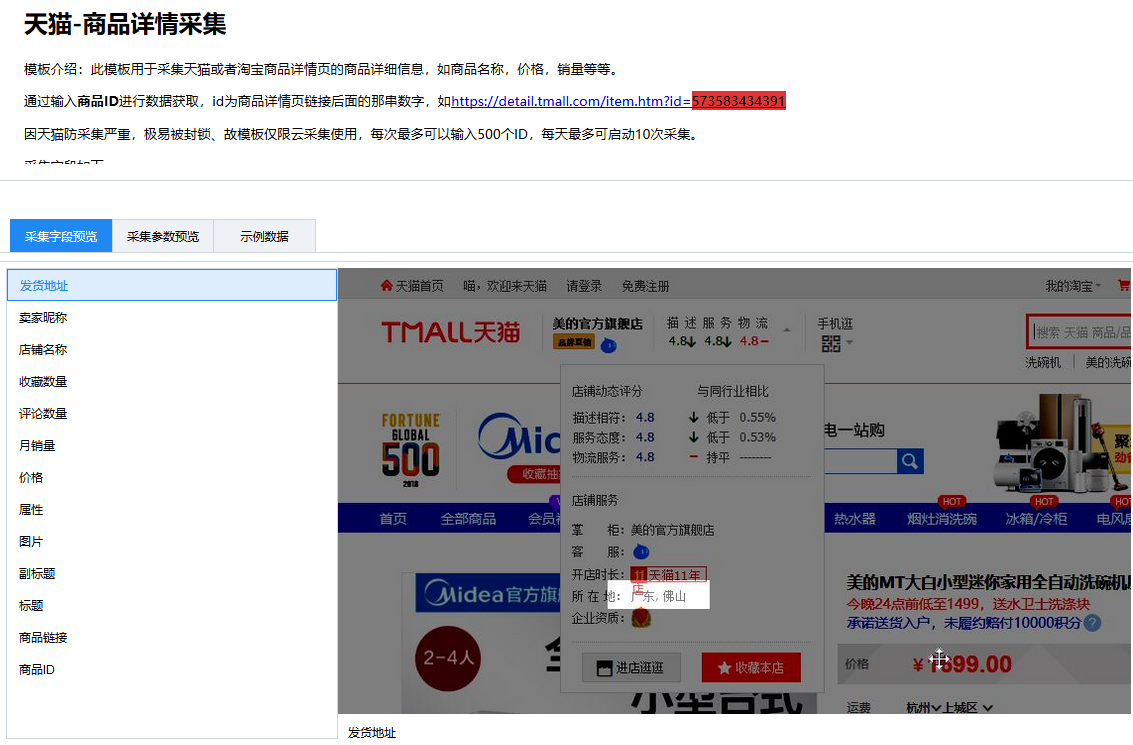Select the 店铺名称 field
This screenshot has width=1133, height=745.
click(172, 350)
